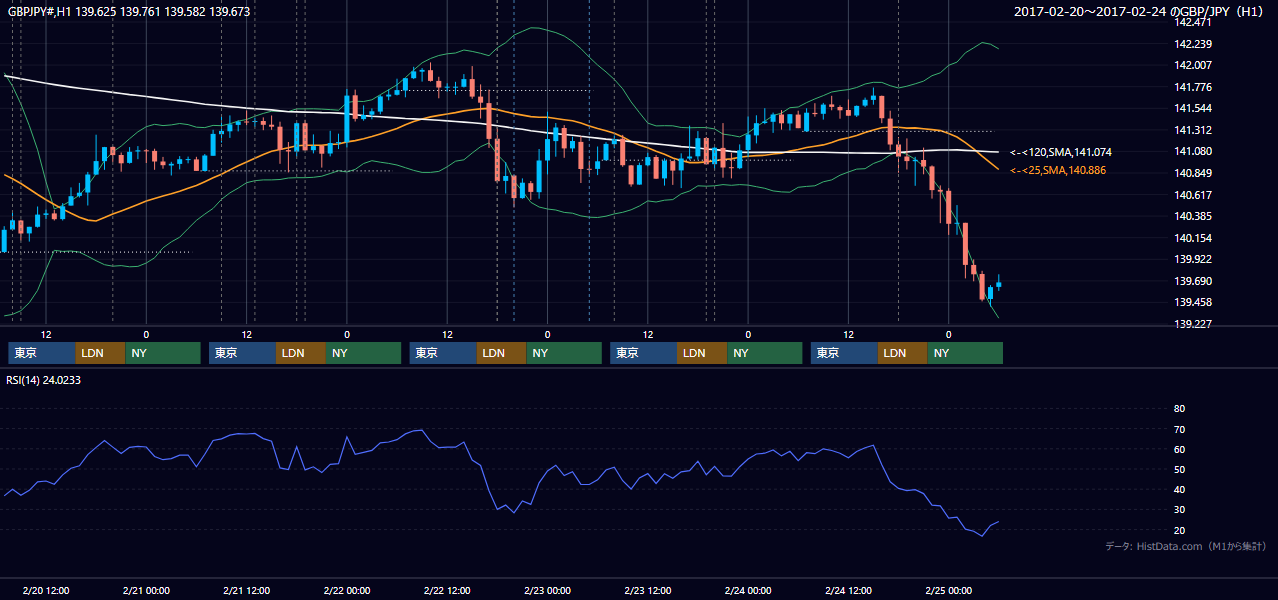Click the 139.922 price axis label
This screenshot has width=1278, height=600.
(x=1194, y=259)
